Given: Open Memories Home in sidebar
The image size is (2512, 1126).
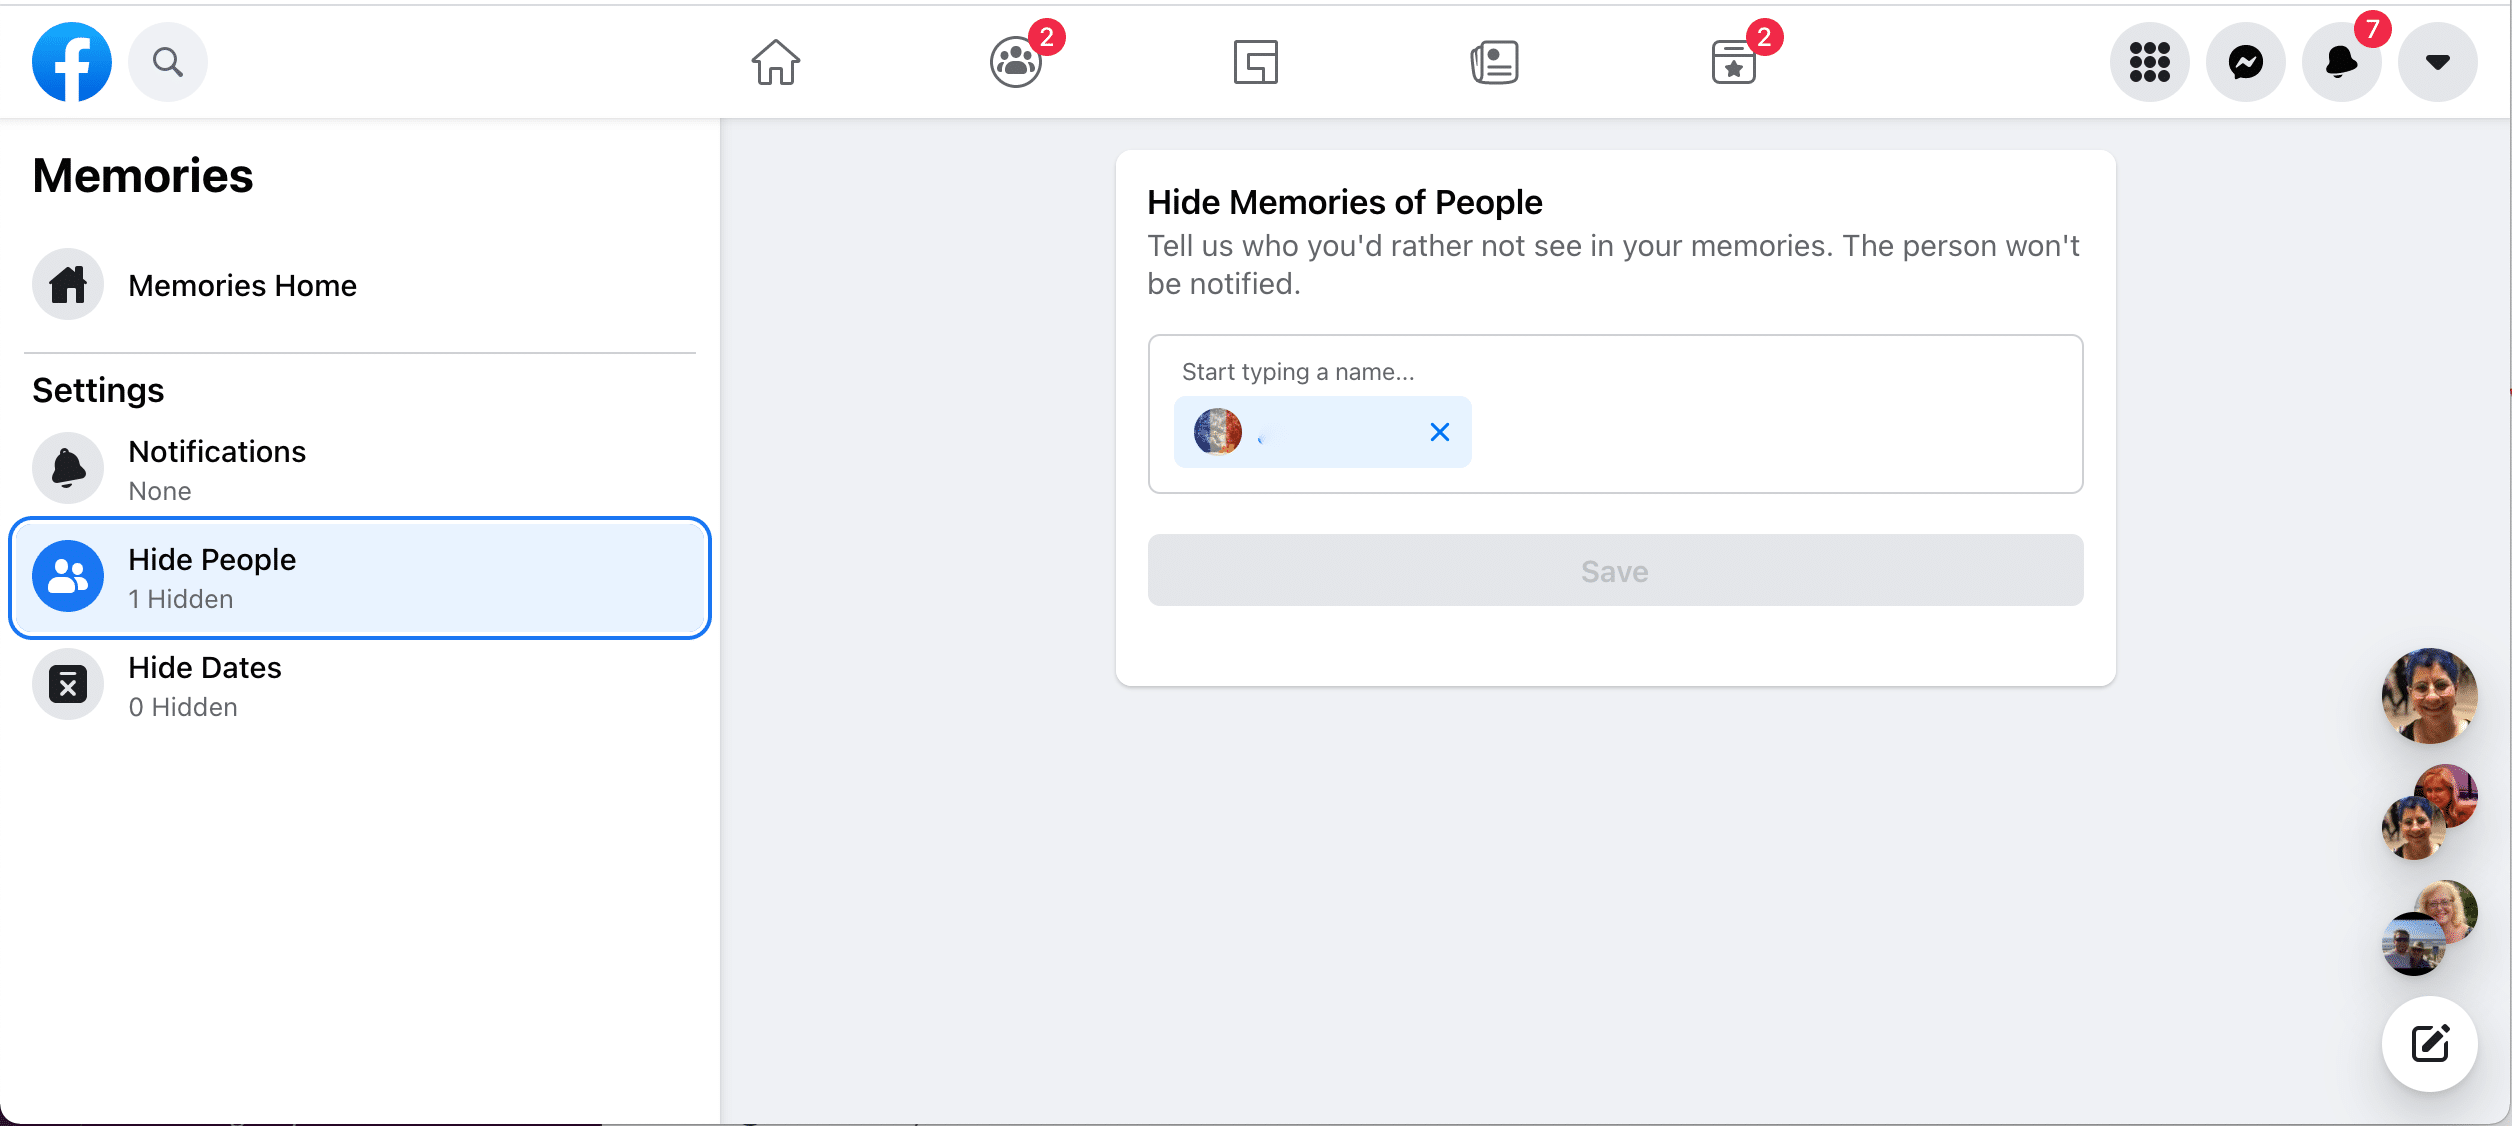Looking at the screenshot, I should click(x=242, y=285).
